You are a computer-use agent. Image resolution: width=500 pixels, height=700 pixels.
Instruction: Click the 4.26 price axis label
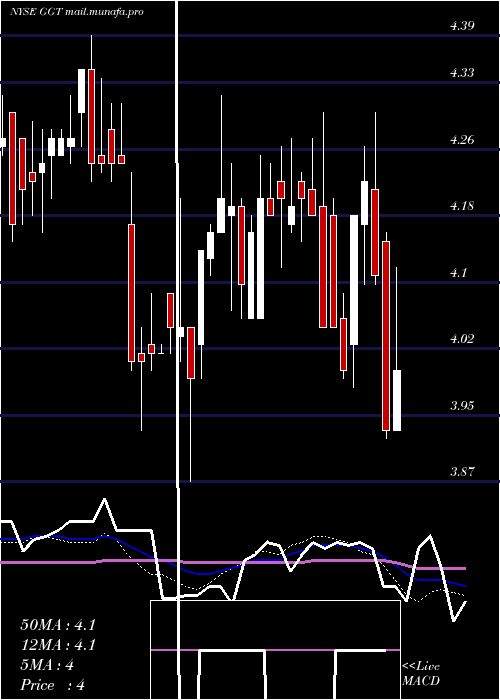click(462, 140)
